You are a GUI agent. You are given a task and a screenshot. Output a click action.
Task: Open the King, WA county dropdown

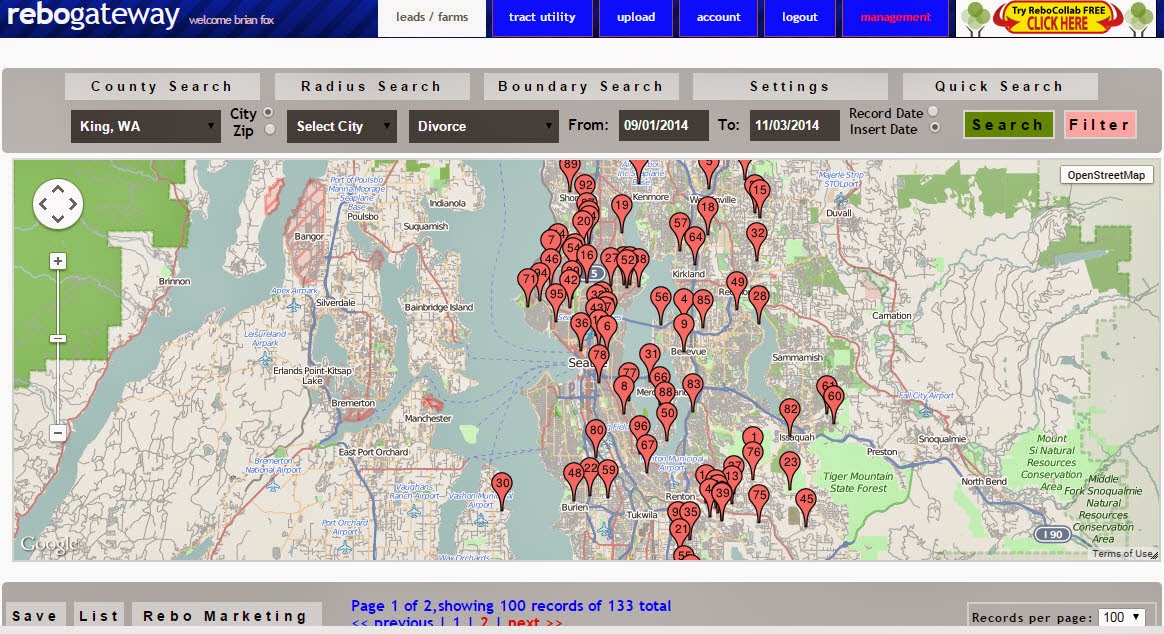146,126
